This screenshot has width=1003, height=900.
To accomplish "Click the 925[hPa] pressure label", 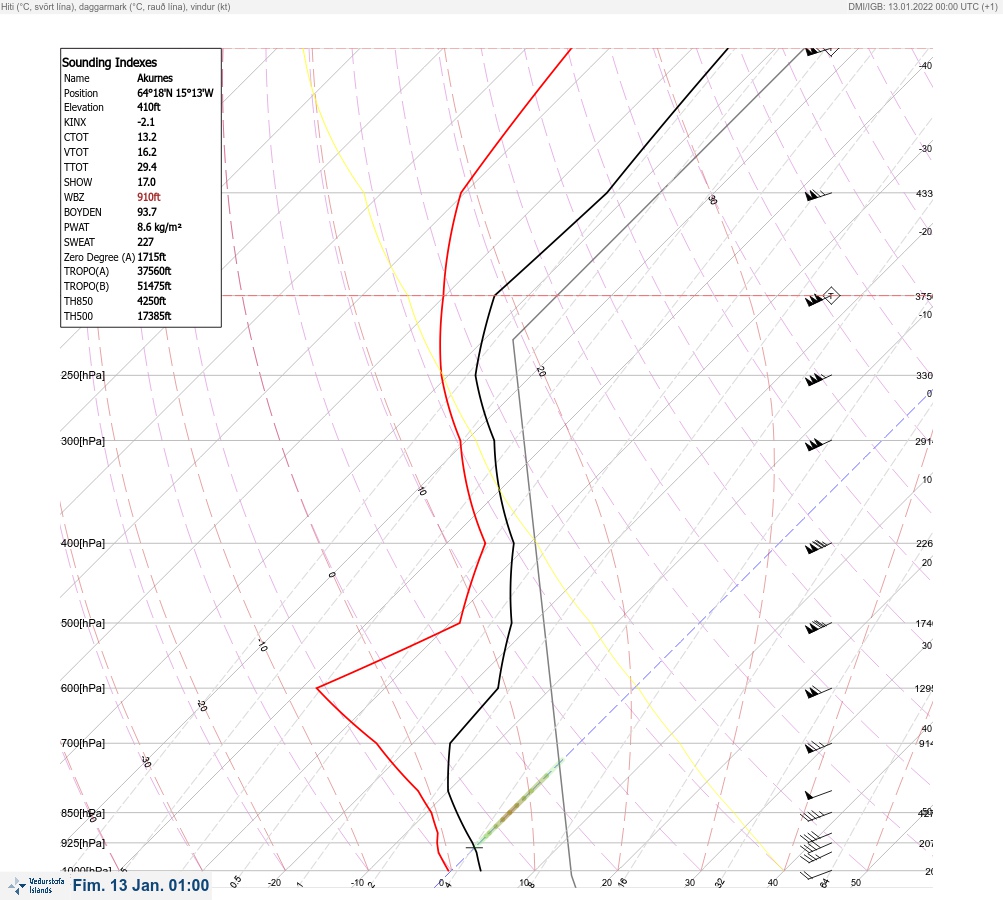I will pos(83,843).
